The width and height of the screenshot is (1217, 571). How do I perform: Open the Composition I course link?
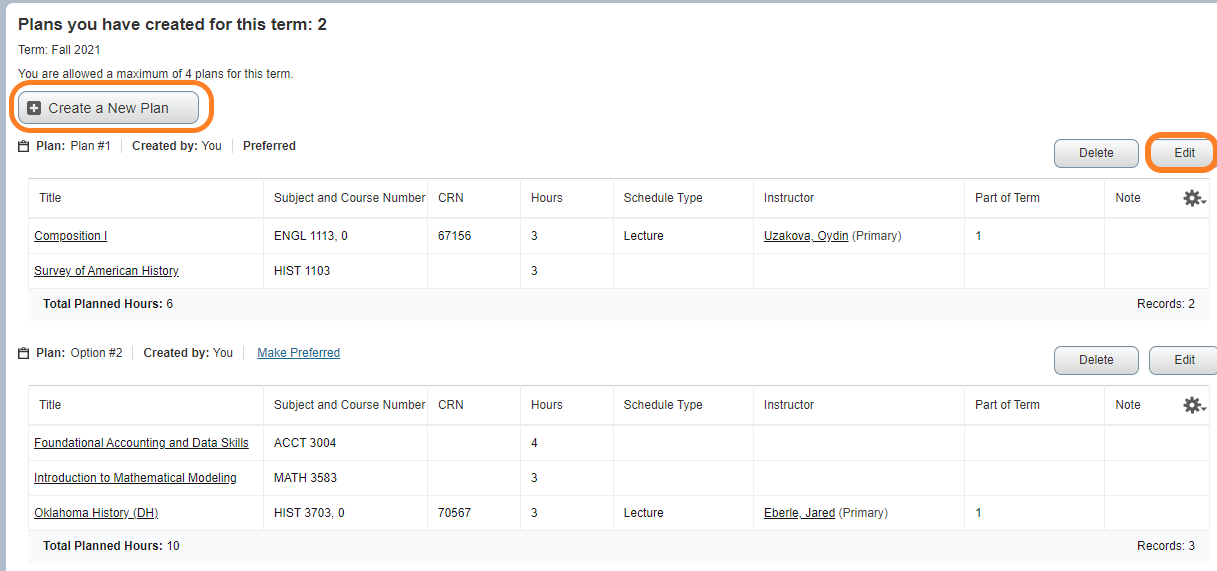click(x=70, y=236)
